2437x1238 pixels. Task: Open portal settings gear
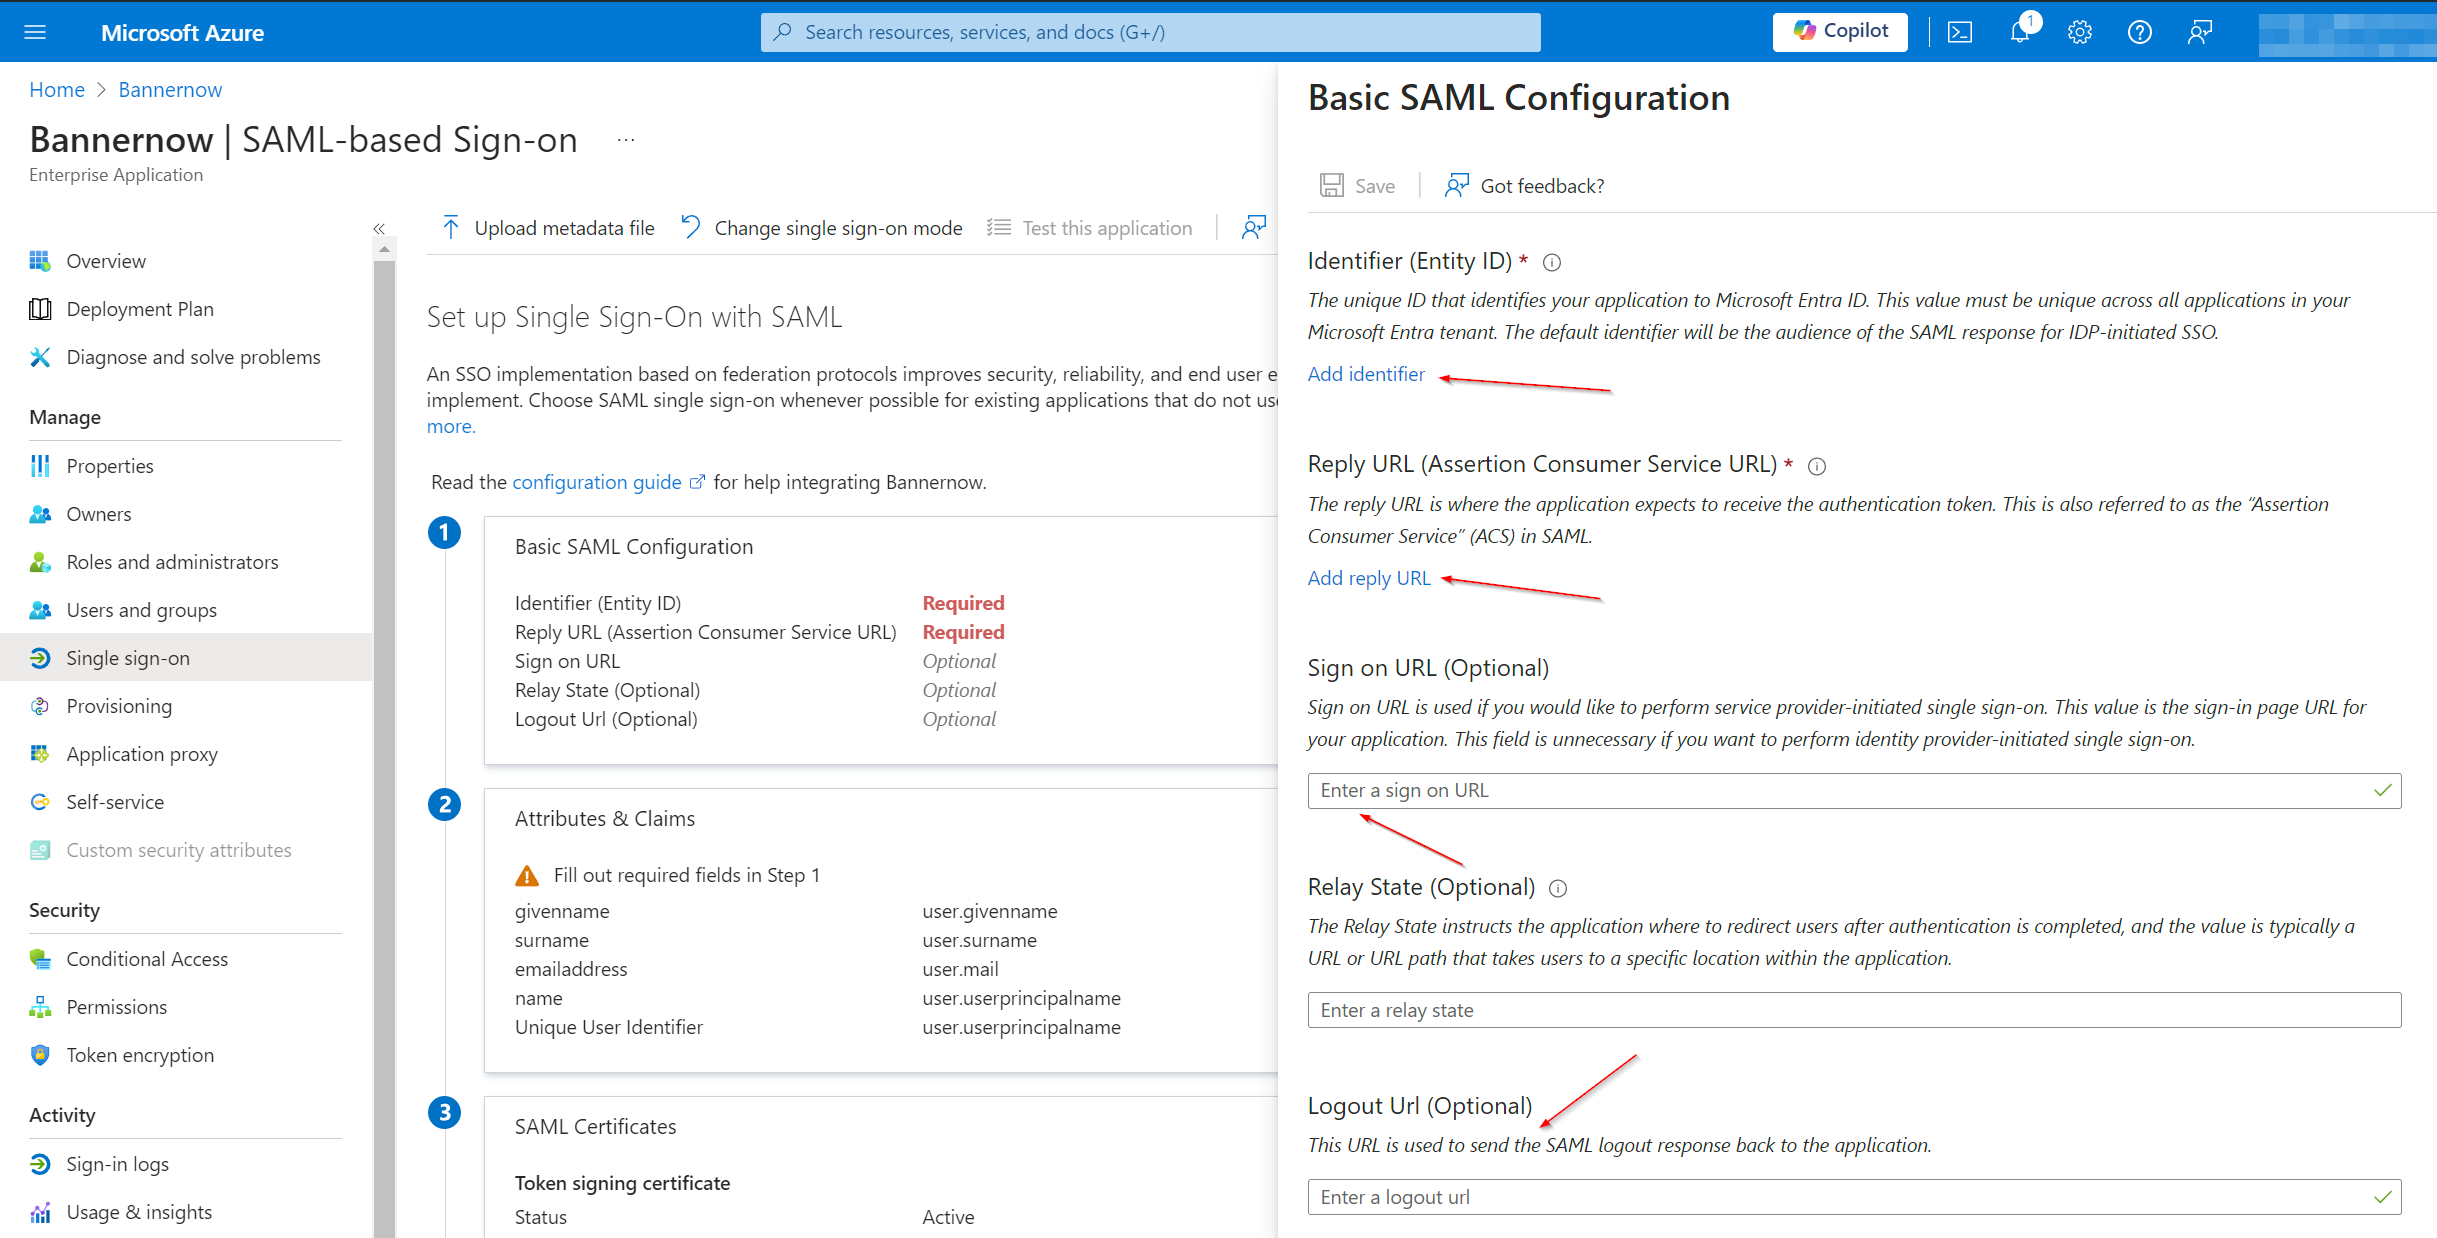point(2080,32)
